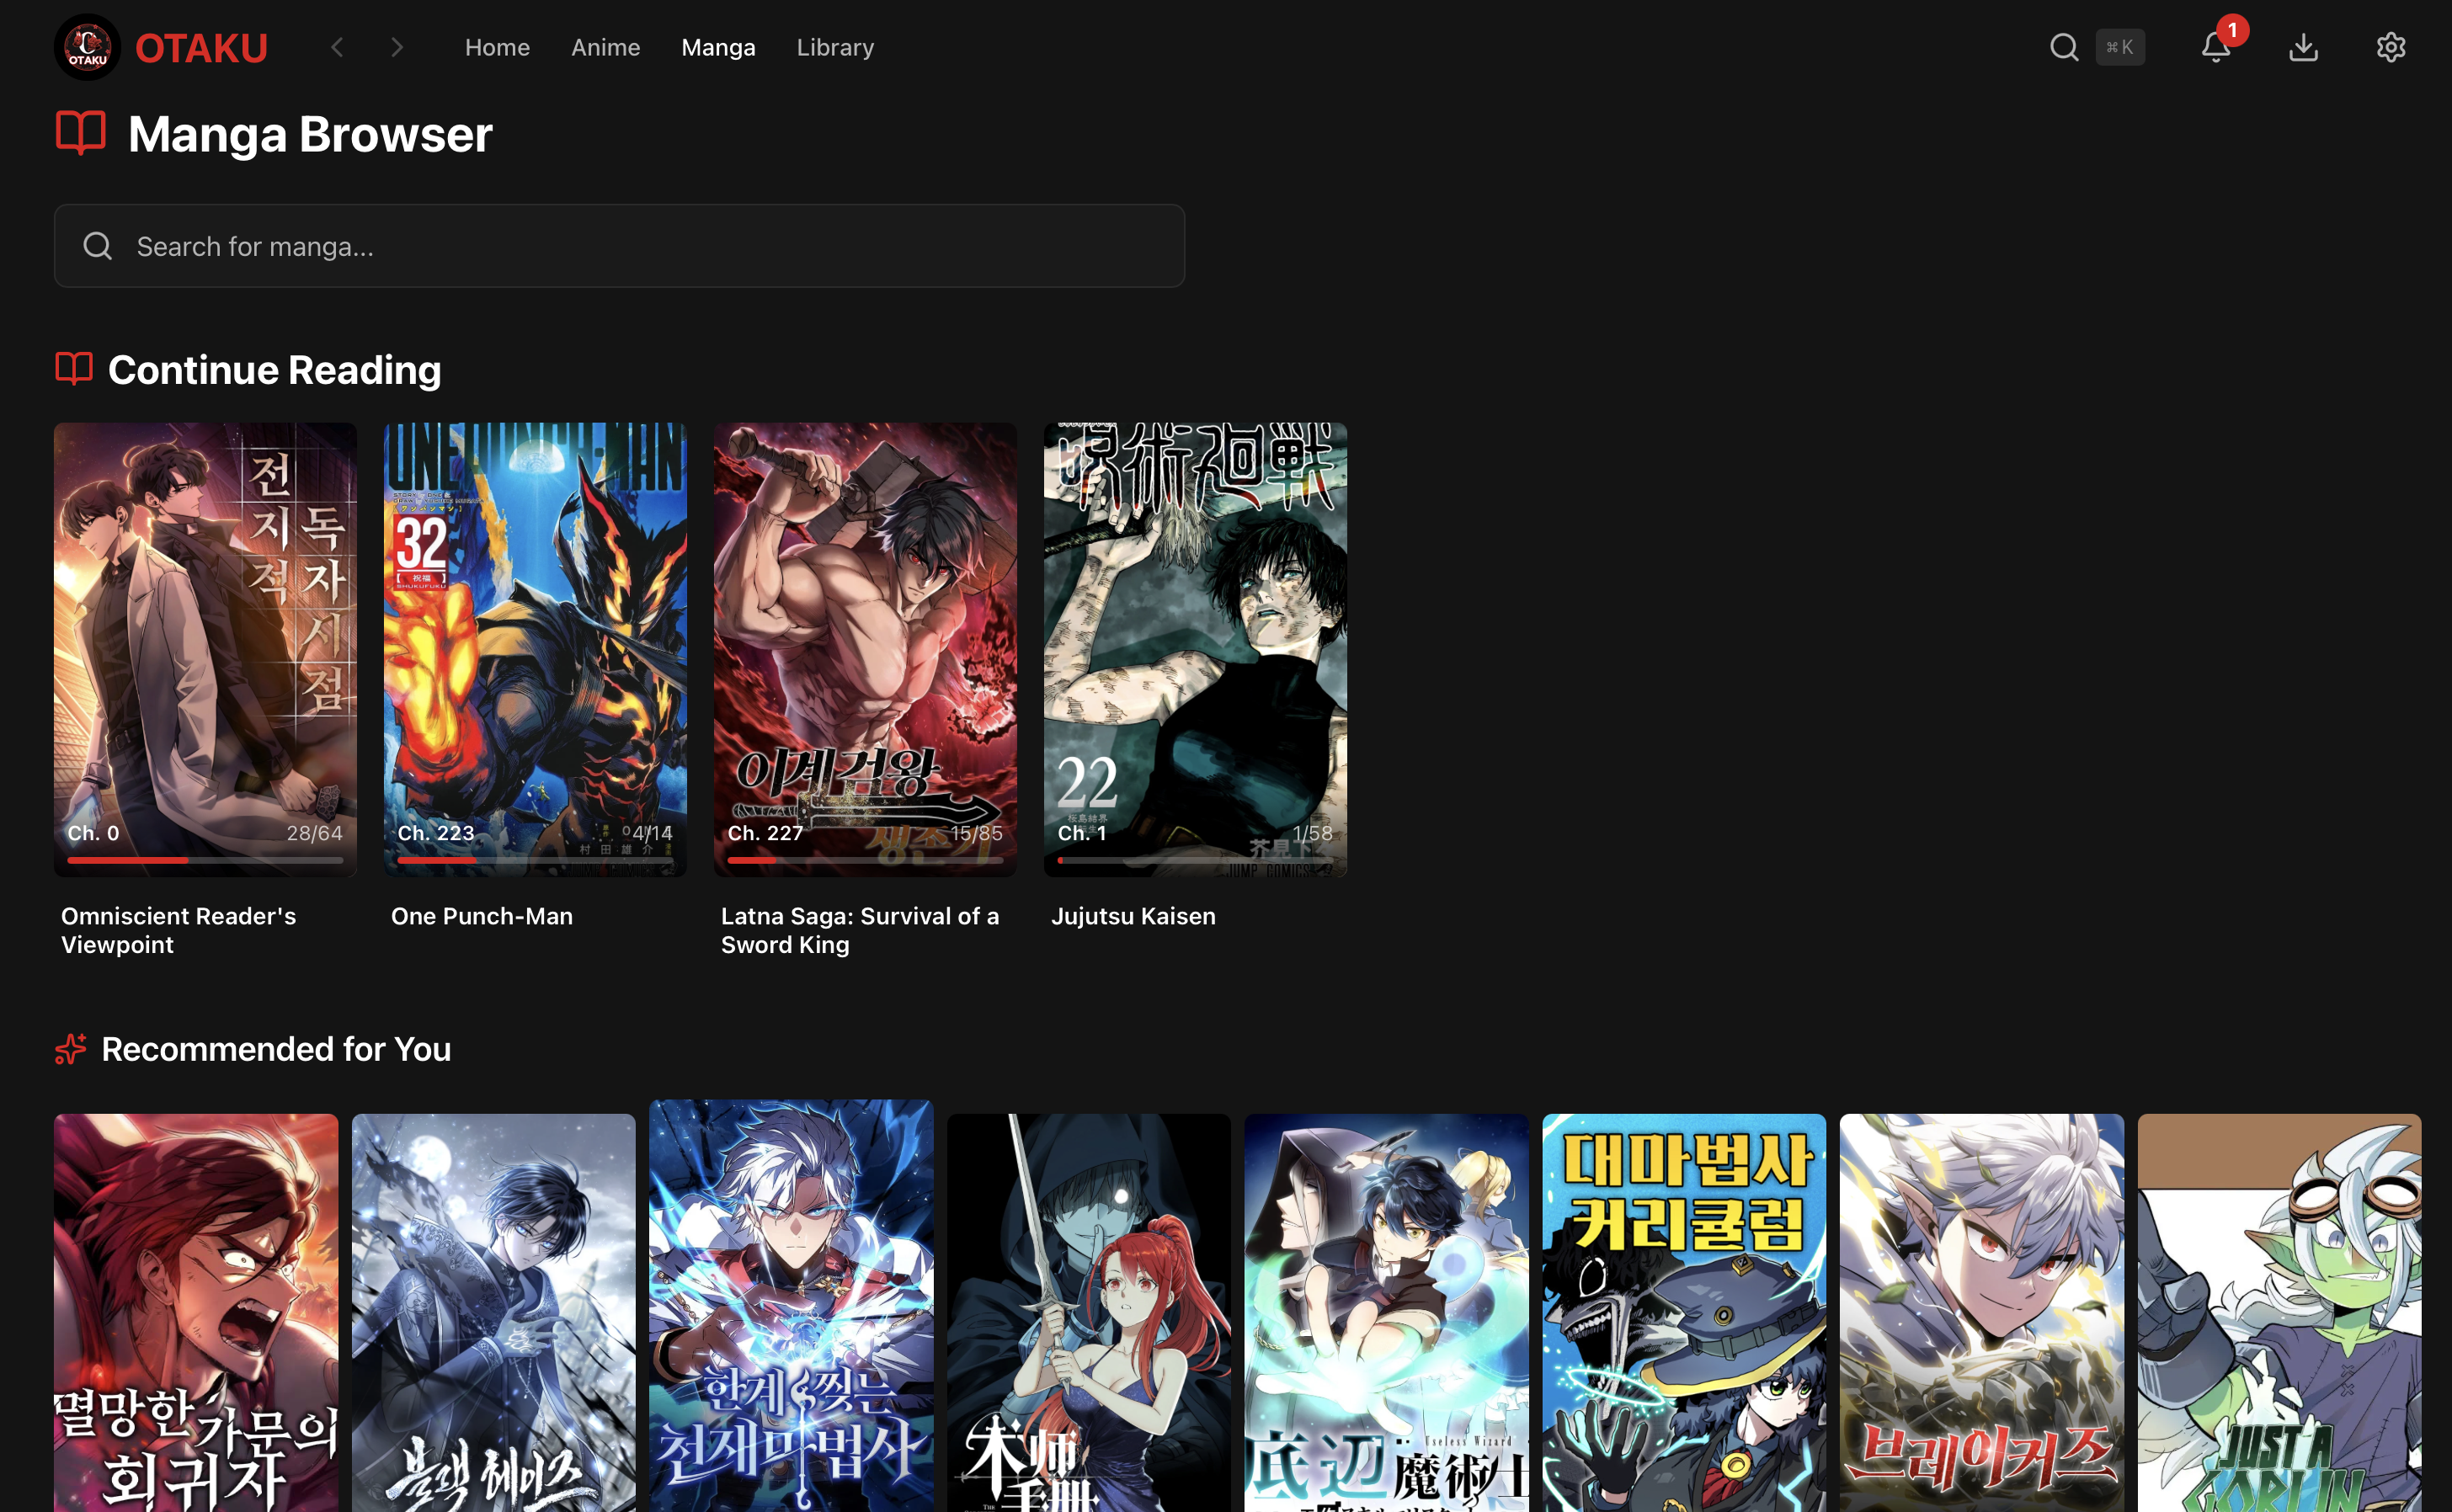Open the Jujutsu Kaisen cover
The image size is (2452, 1512).
(x=1195, y=649)
